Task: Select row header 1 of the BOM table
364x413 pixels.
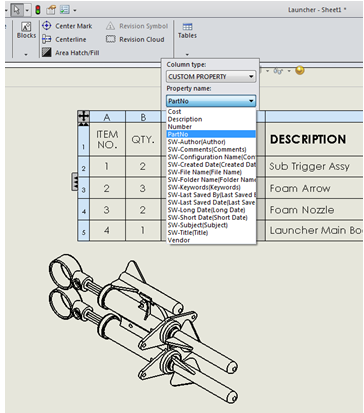Action: click(83, 139)
